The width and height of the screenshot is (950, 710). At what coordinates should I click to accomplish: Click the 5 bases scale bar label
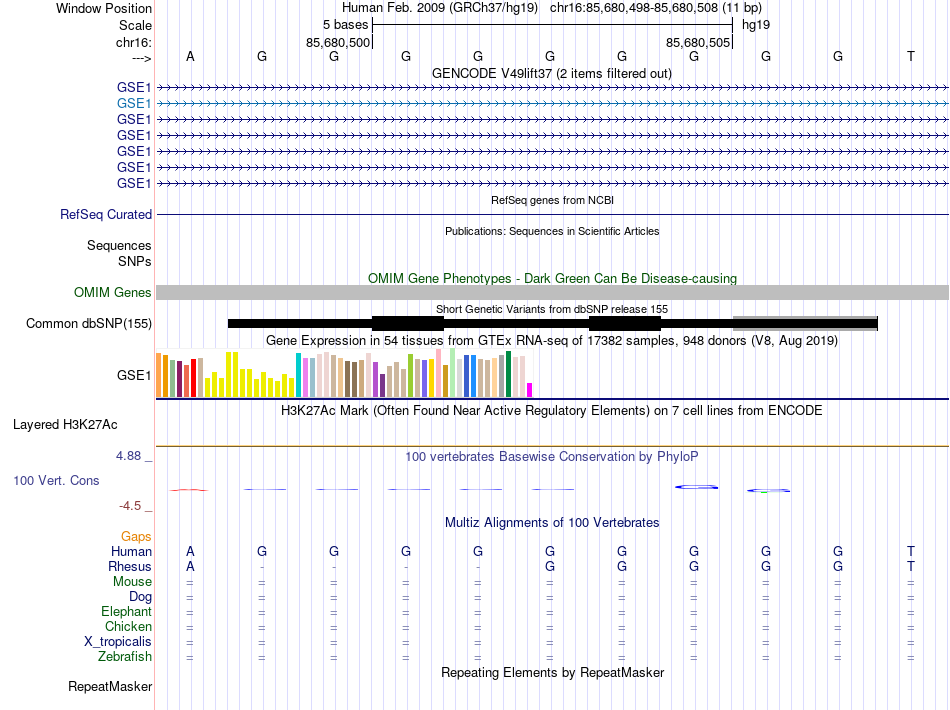pyautogui.click(x=345, y=25)
